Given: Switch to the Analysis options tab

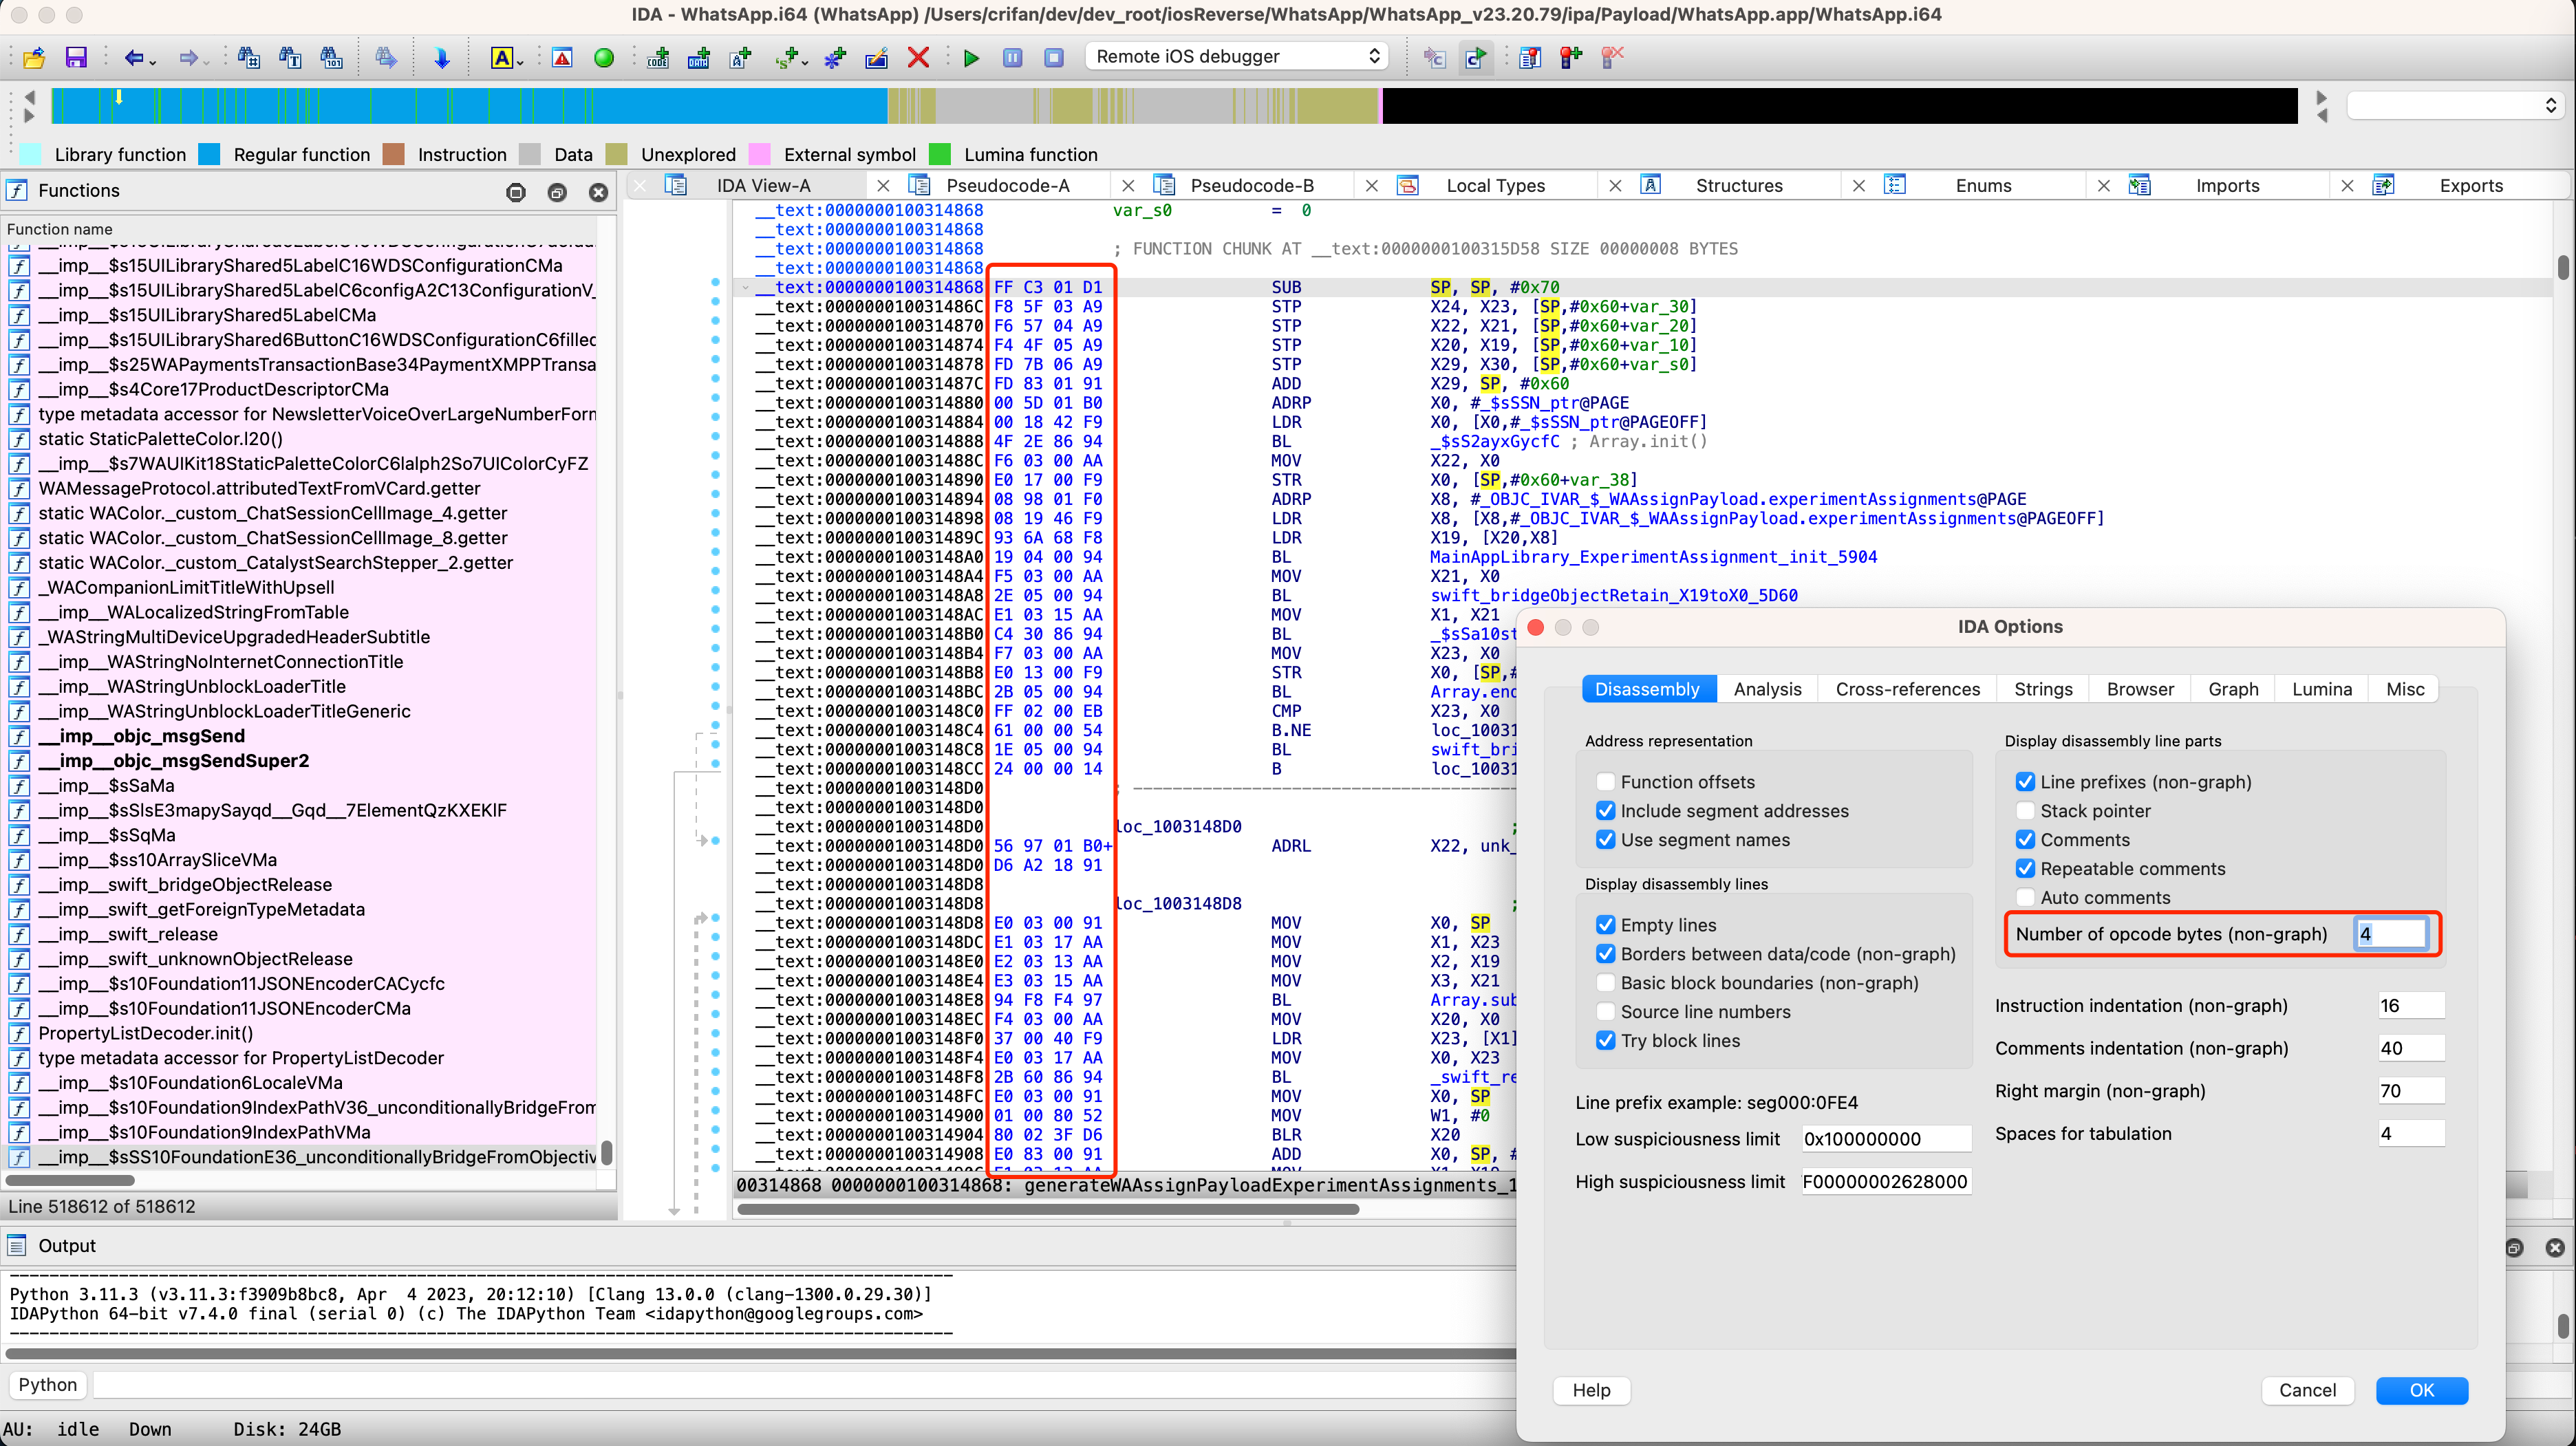Looking at the screenshot, I should (x=1767, y=690).
